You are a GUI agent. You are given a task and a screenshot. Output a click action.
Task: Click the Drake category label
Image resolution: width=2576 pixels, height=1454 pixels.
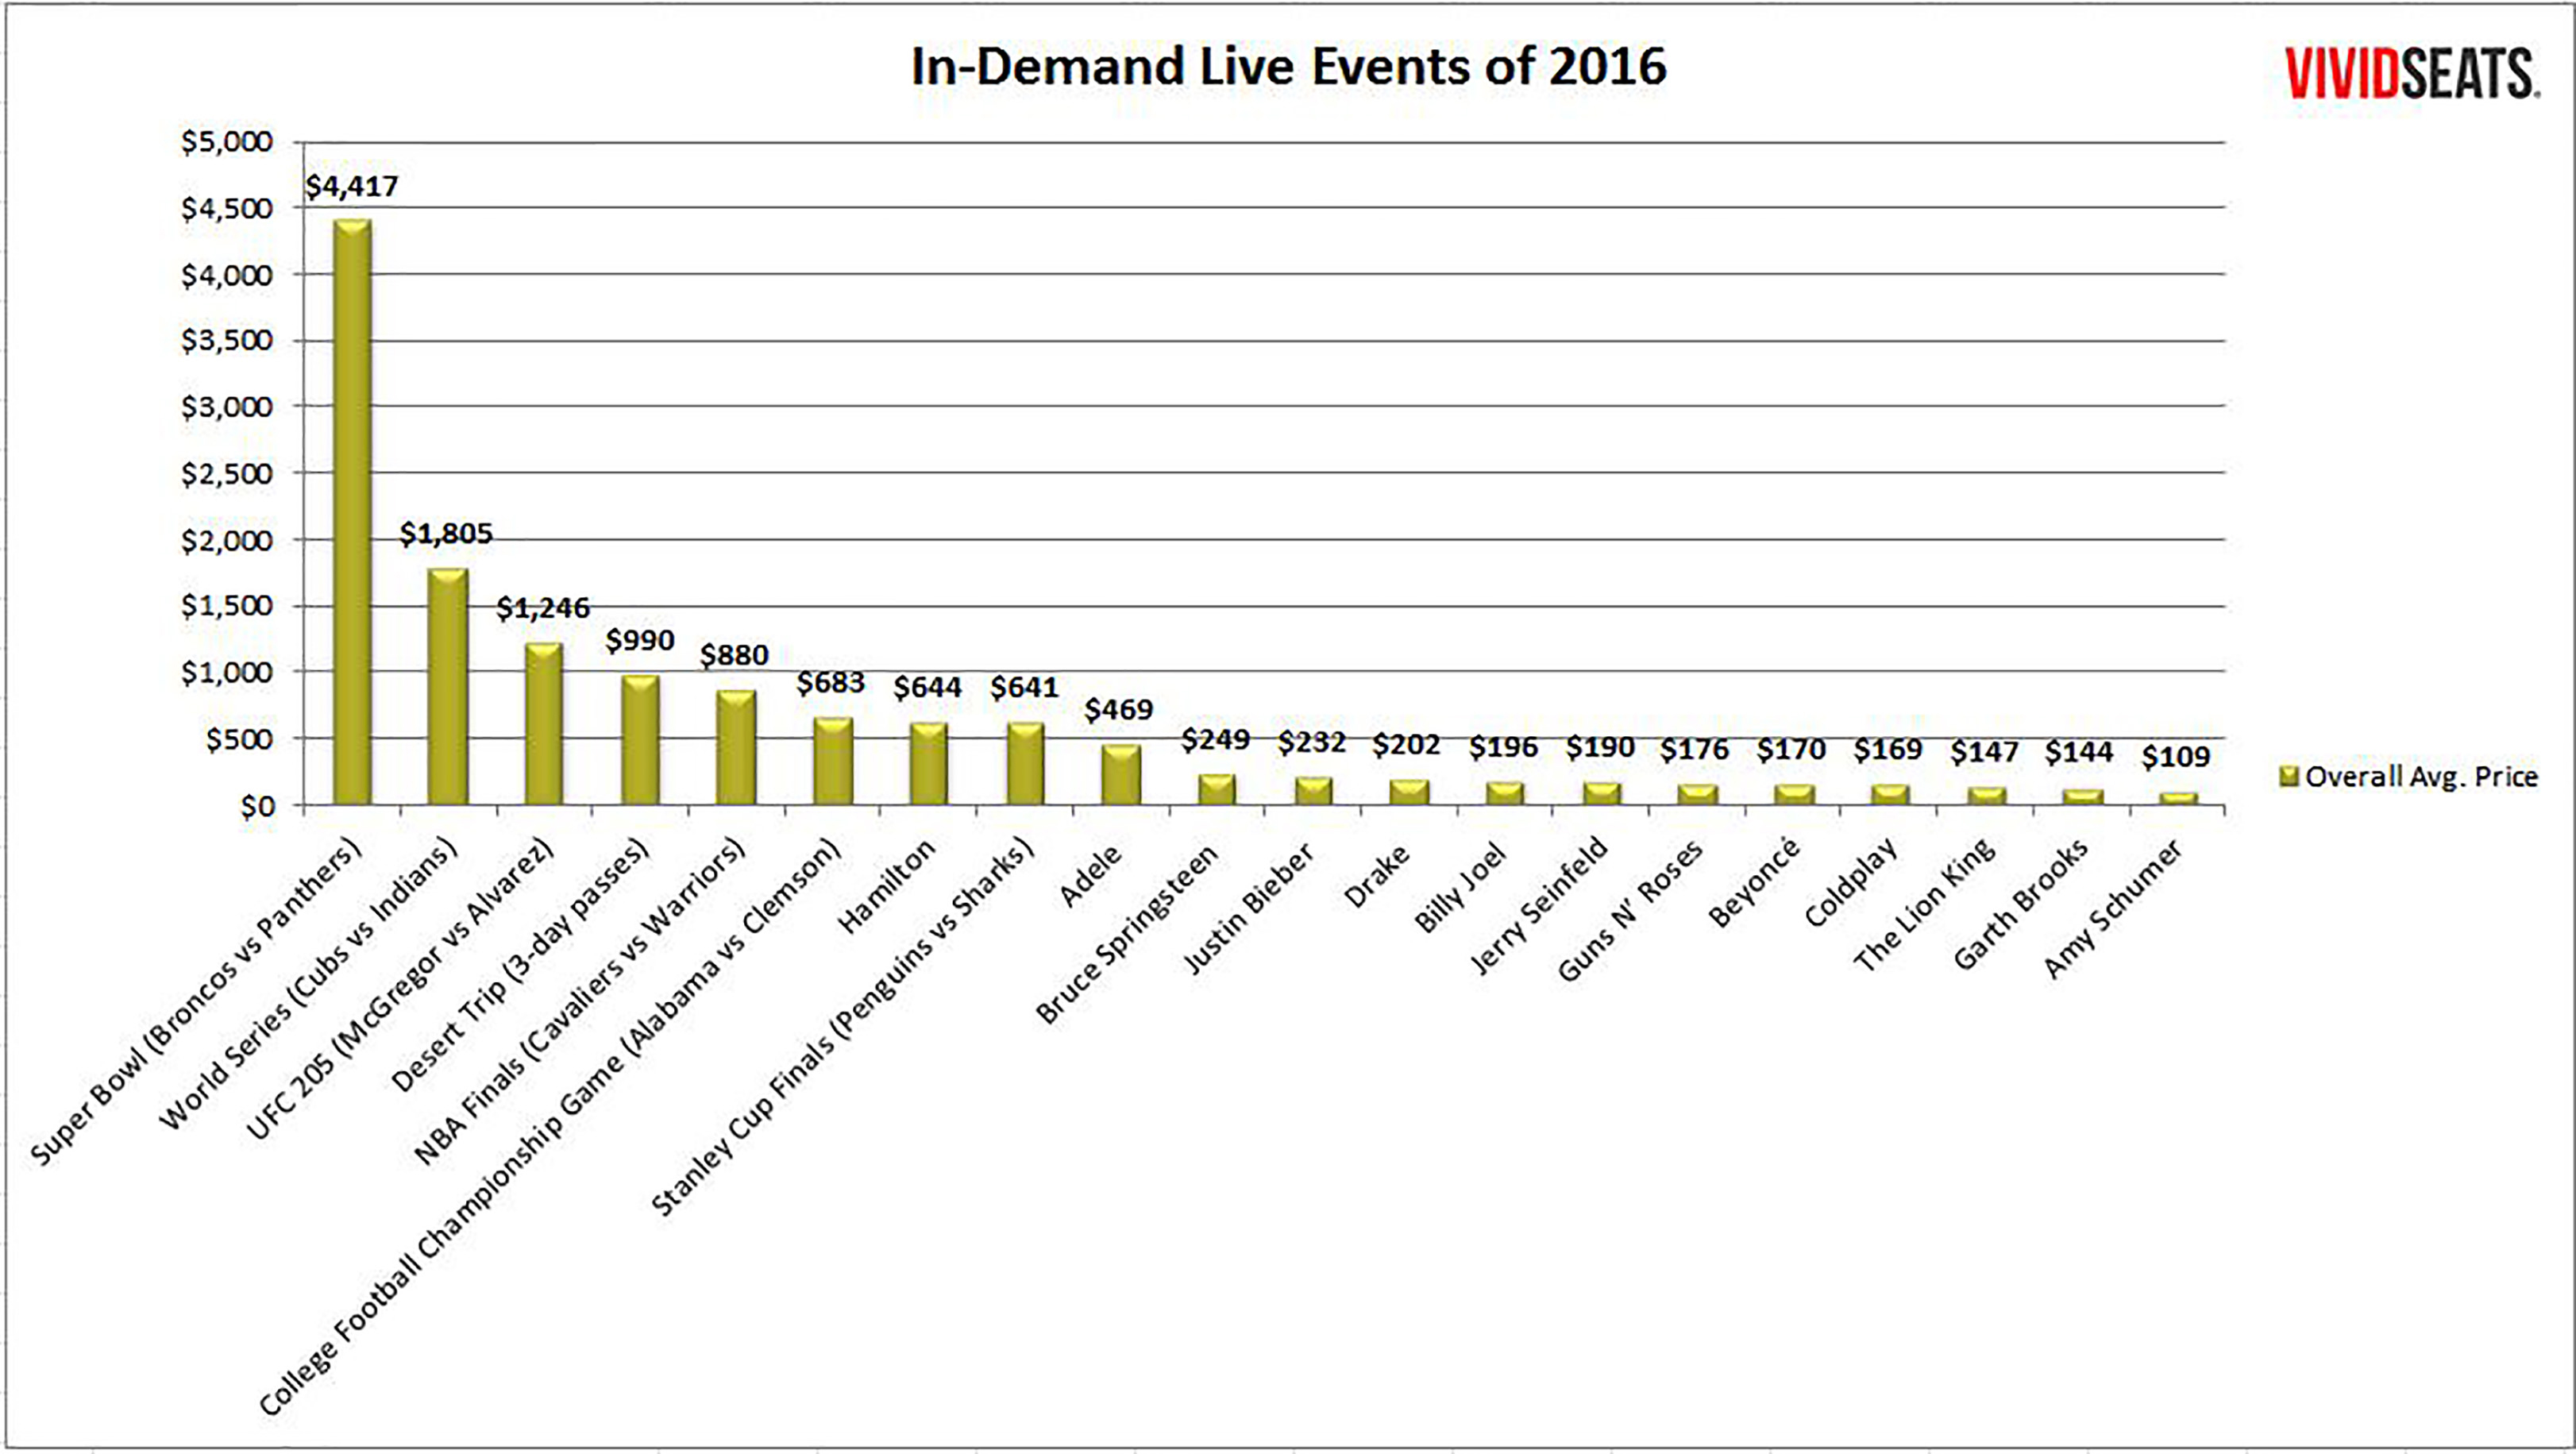pyautogui.click(x=1378, y=876)
